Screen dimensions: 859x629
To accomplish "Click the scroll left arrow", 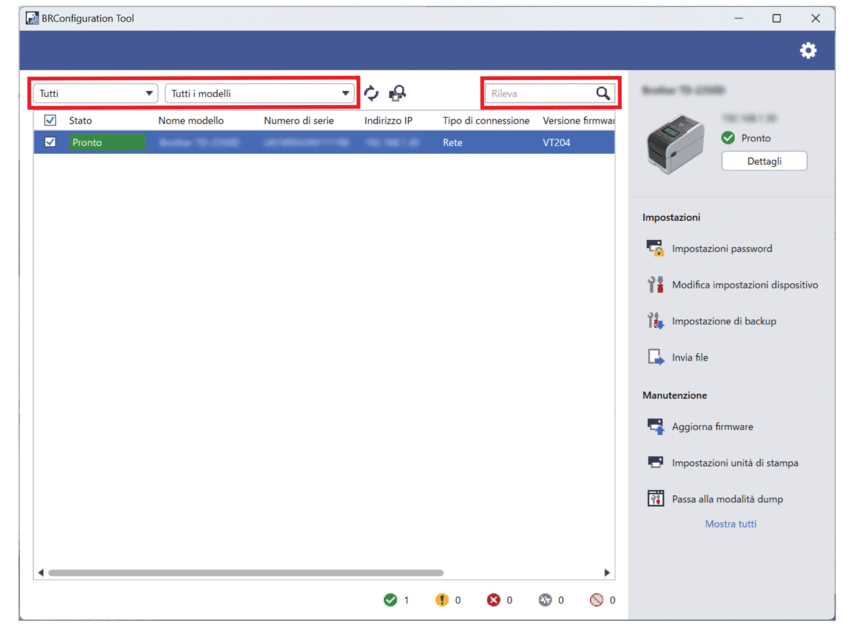I will pyautogui.click(x=41, y=573).
